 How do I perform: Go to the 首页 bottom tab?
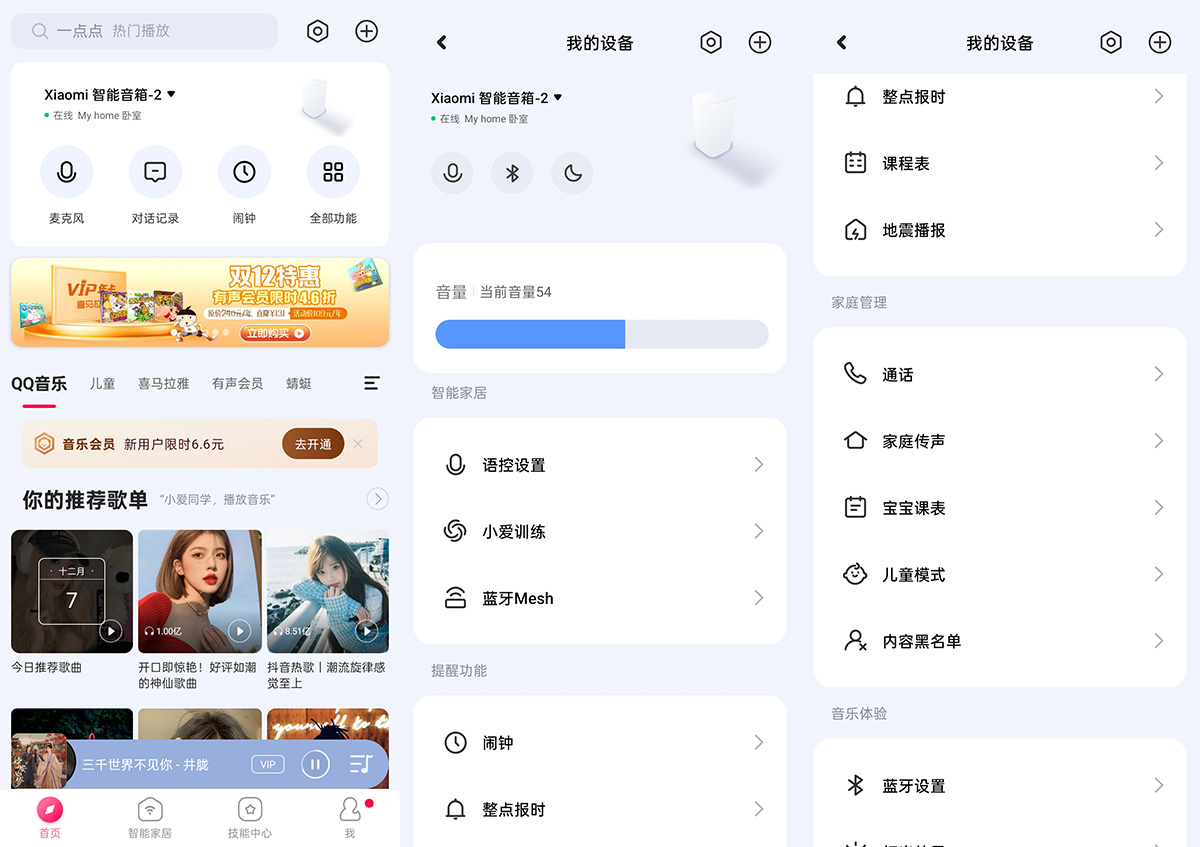(x=50, y=817)
